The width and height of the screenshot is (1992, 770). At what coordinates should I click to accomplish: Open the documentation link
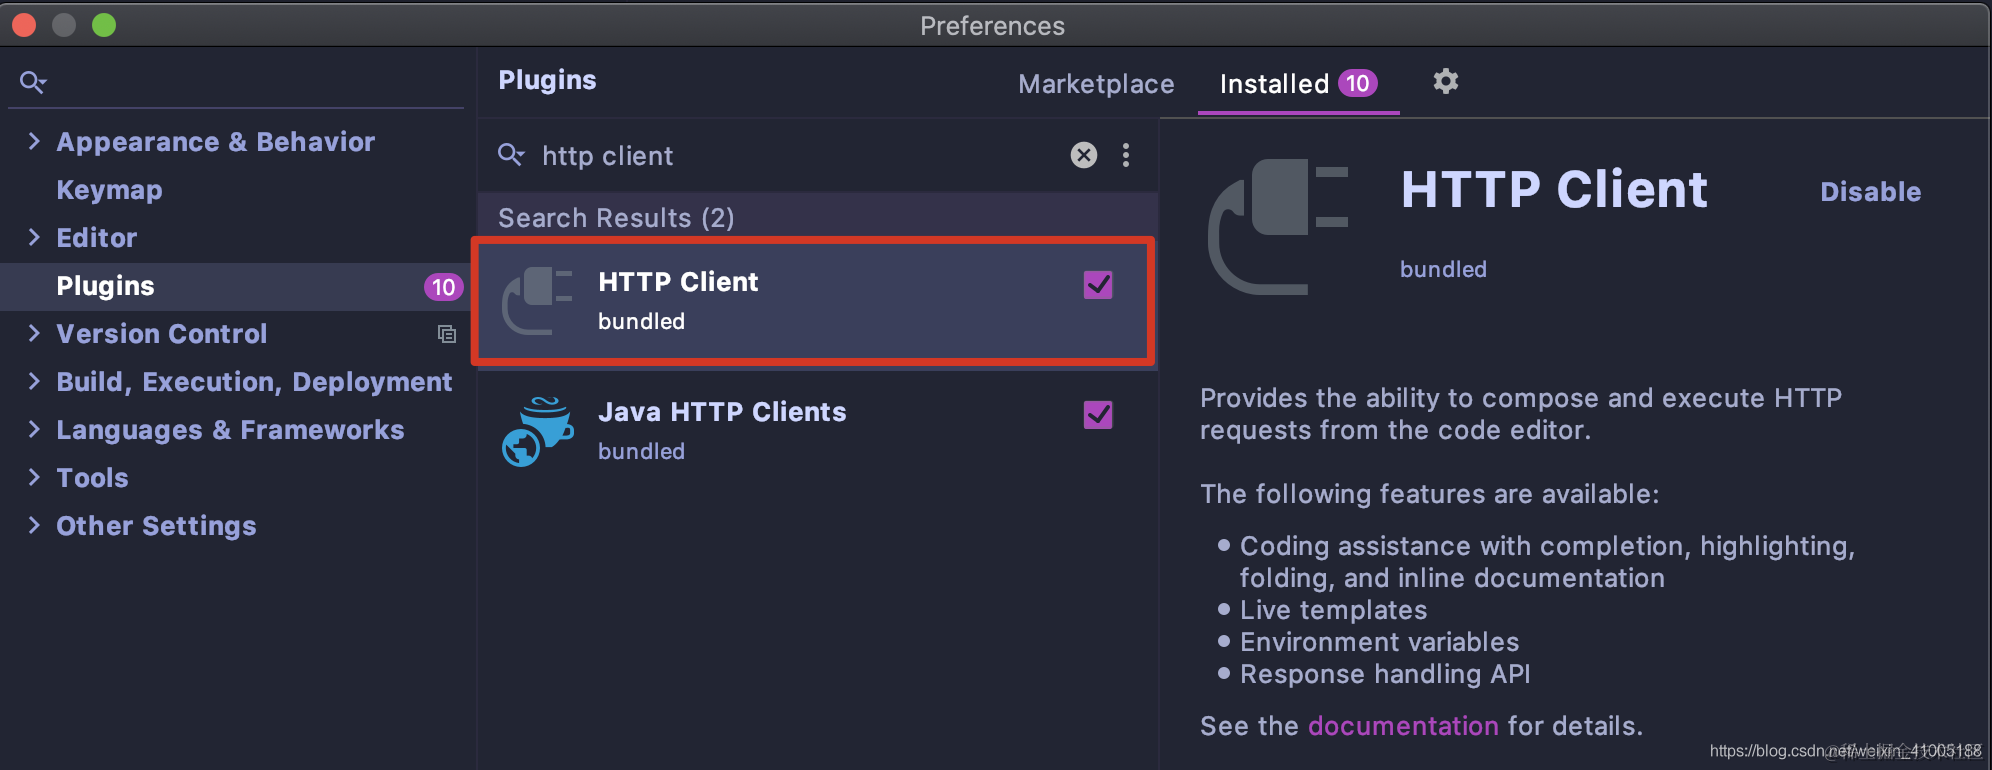1403,726
